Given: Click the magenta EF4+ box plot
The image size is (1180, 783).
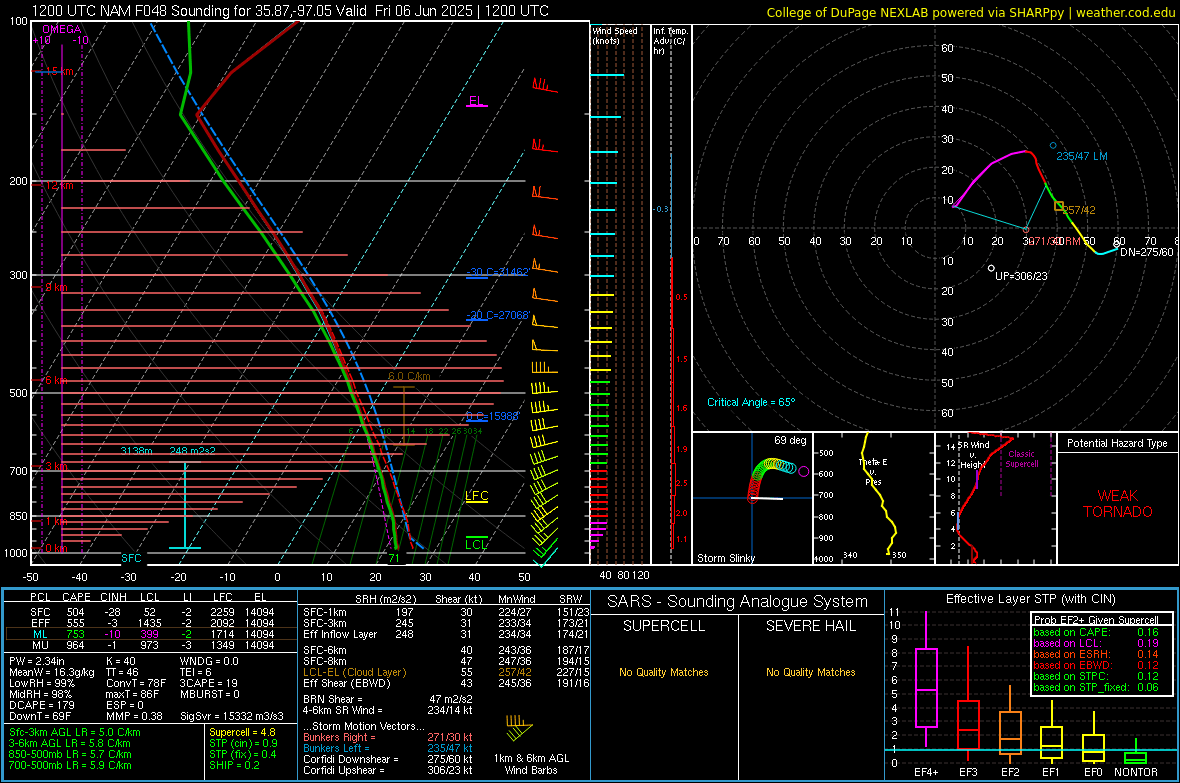Looking at the screenshot, I should tap(926, 678).
